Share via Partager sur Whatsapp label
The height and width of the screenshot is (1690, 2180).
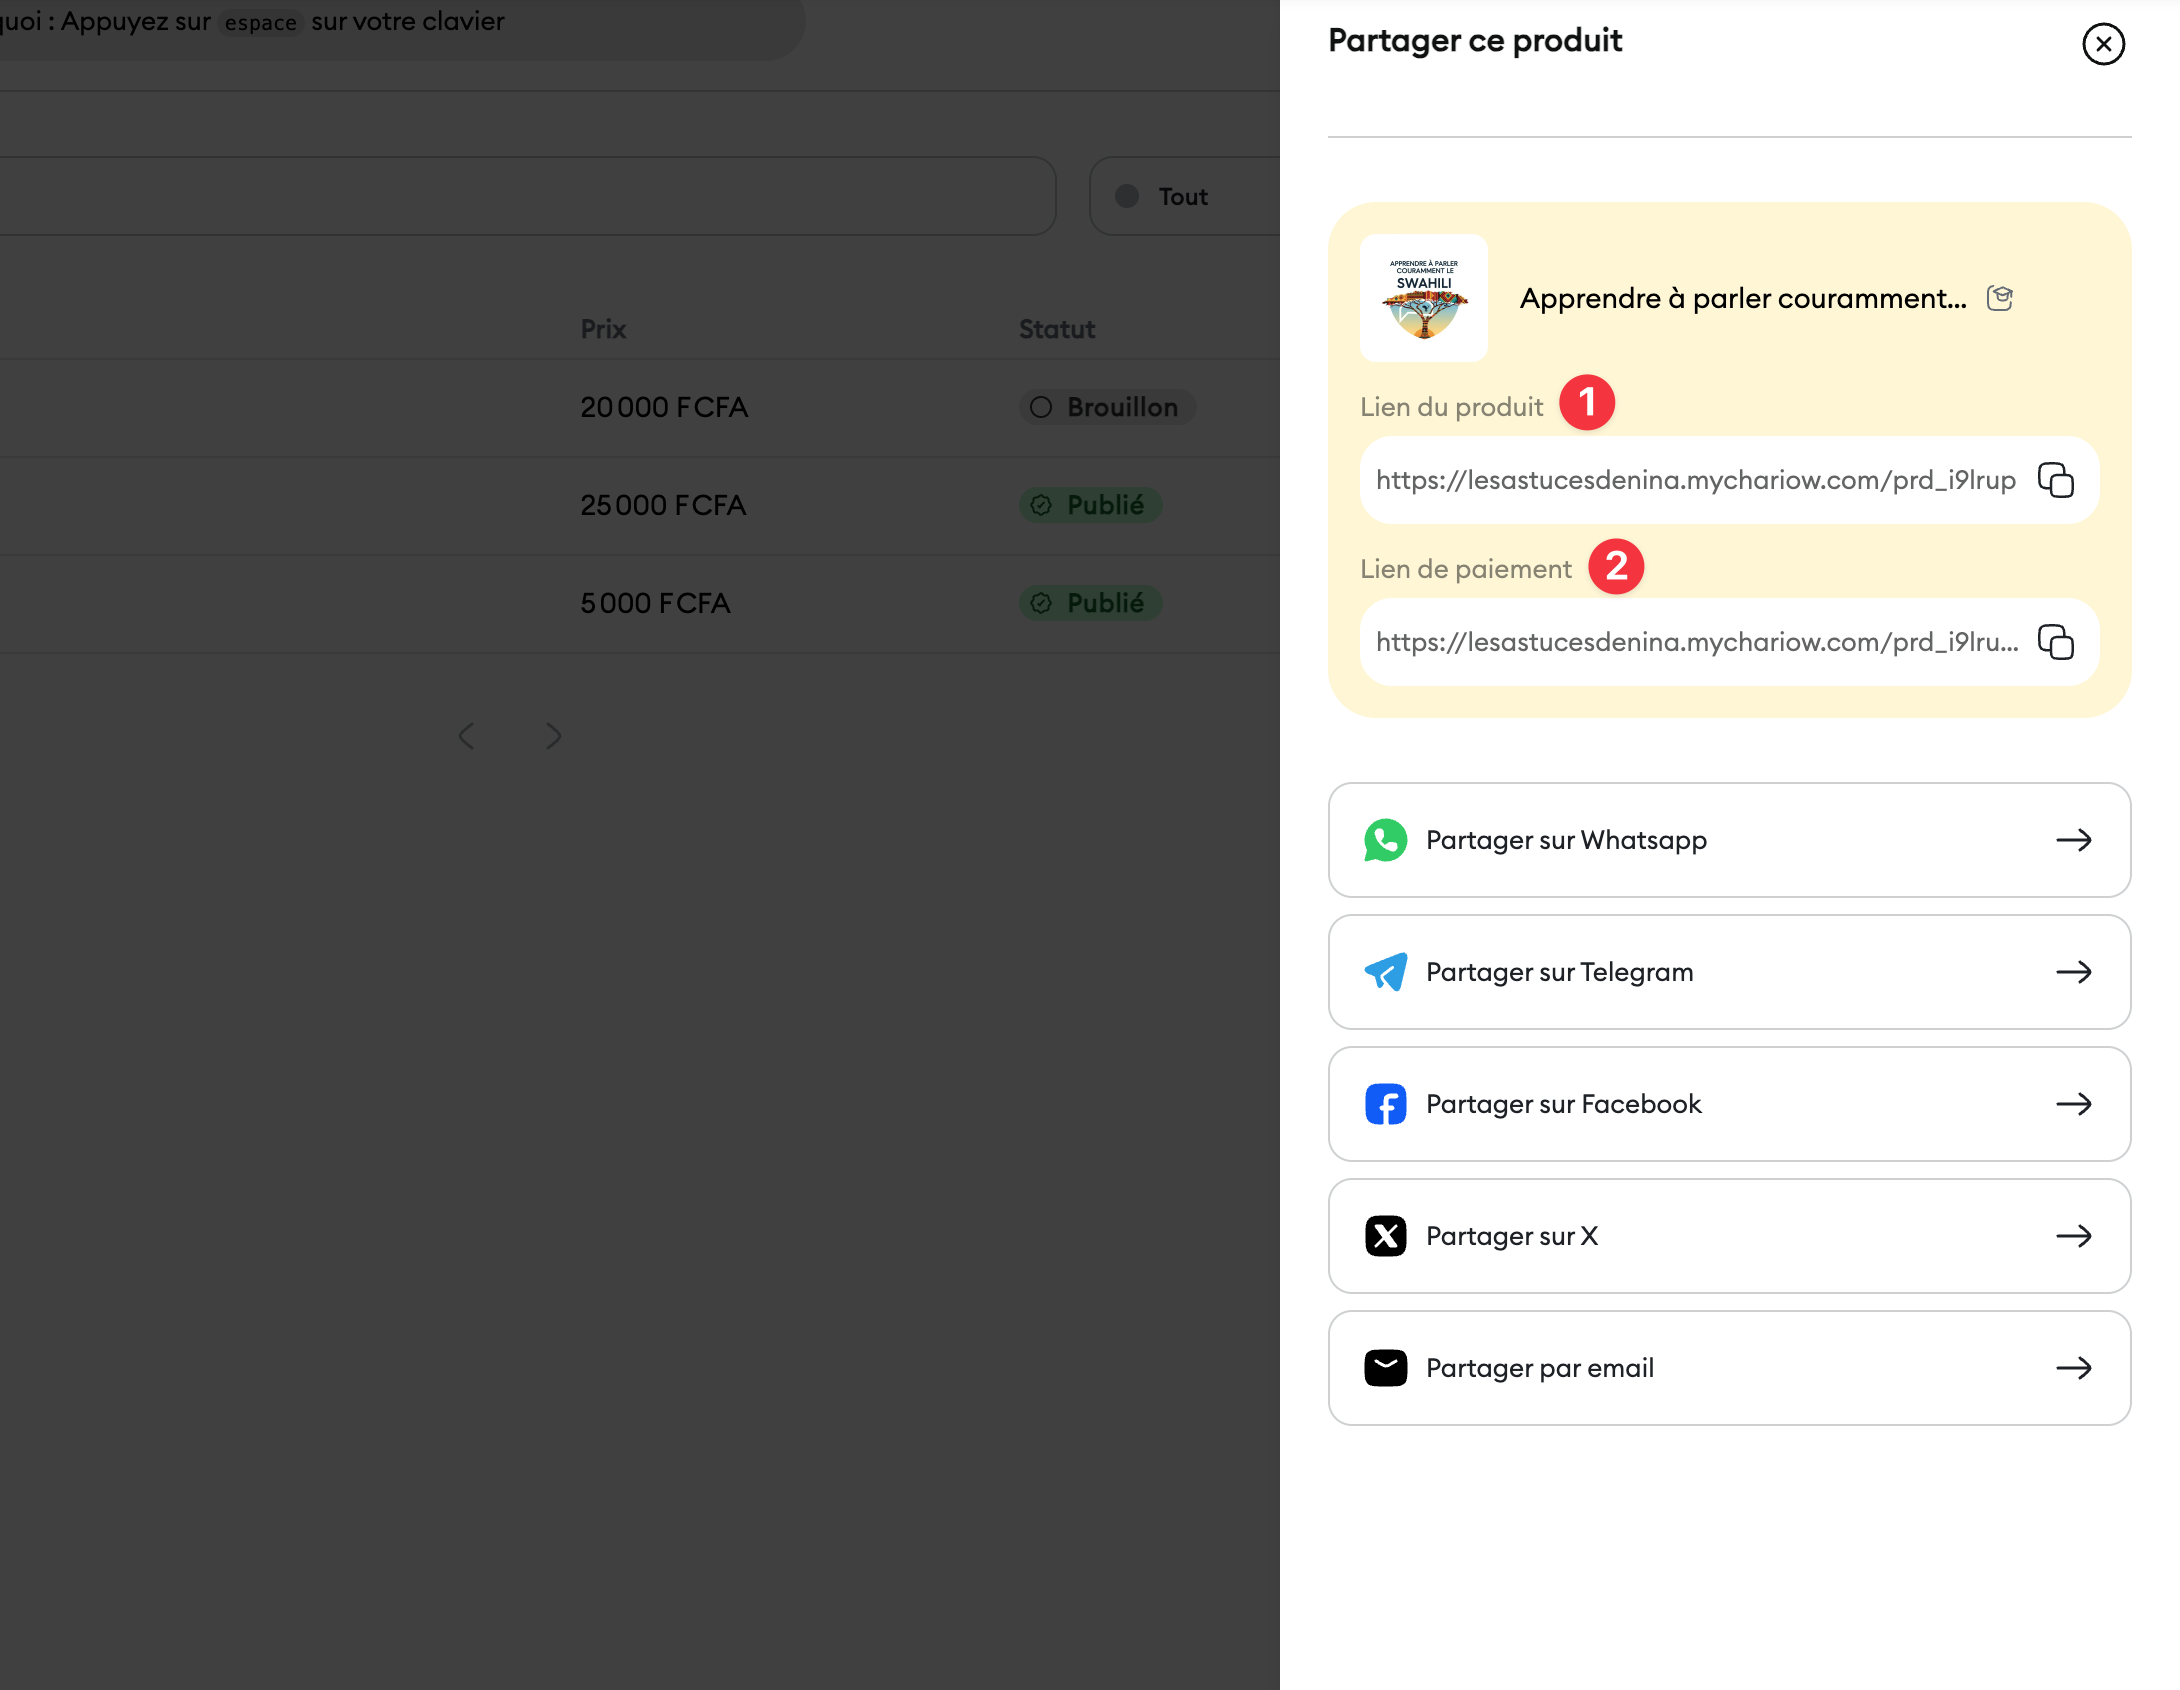1566,840
